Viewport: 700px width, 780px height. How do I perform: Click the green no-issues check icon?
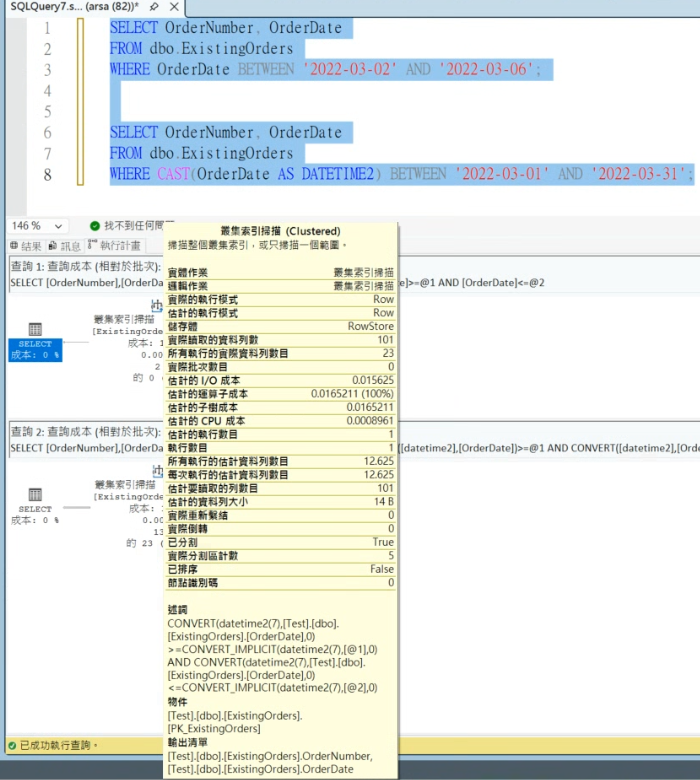click(x=95, y=226)
